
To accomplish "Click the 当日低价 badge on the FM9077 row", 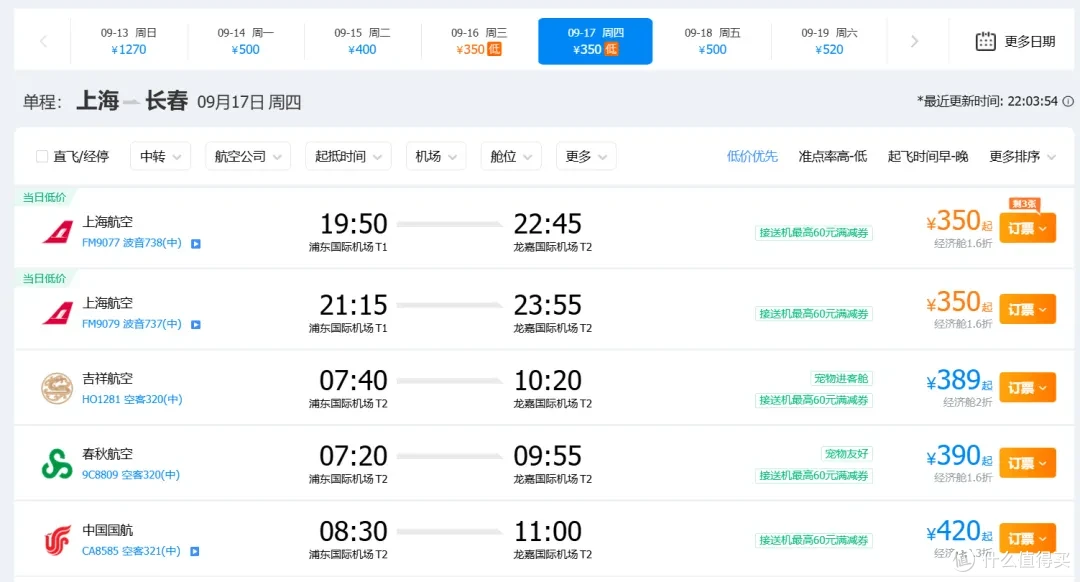I will coord(44,198).
